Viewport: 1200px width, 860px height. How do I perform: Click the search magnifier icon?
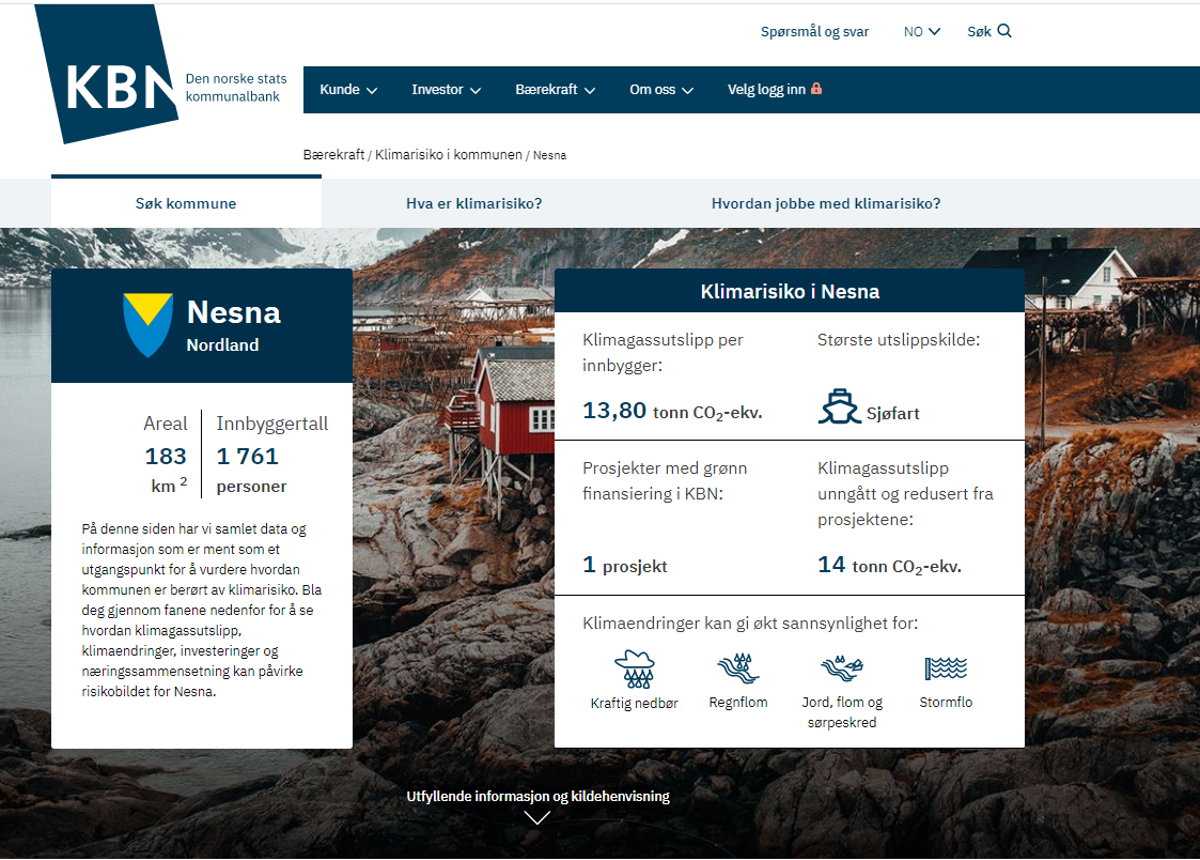point(1004,31)
